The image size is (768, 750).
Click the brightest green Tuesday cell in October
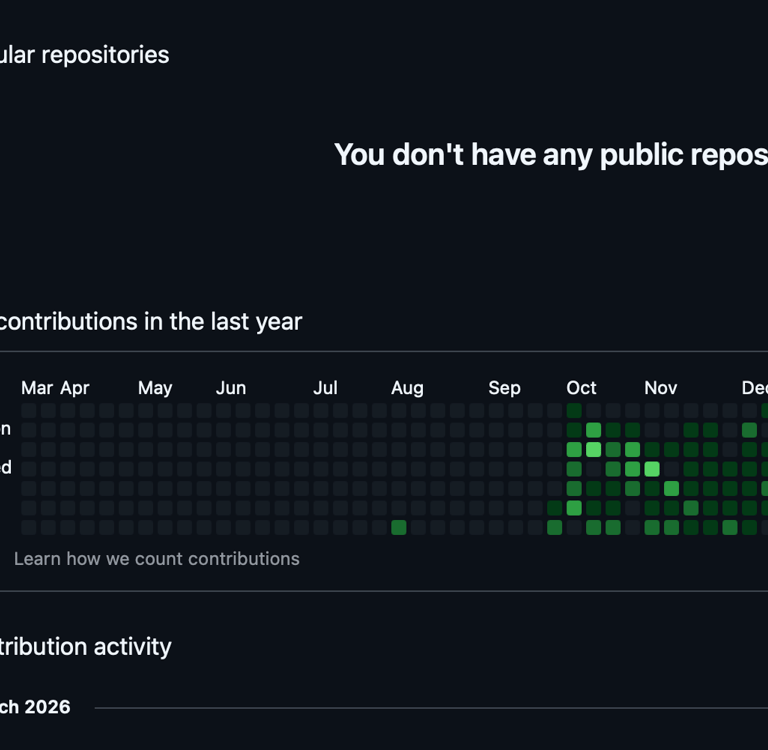pyautogui.click(x=594, y=449)
